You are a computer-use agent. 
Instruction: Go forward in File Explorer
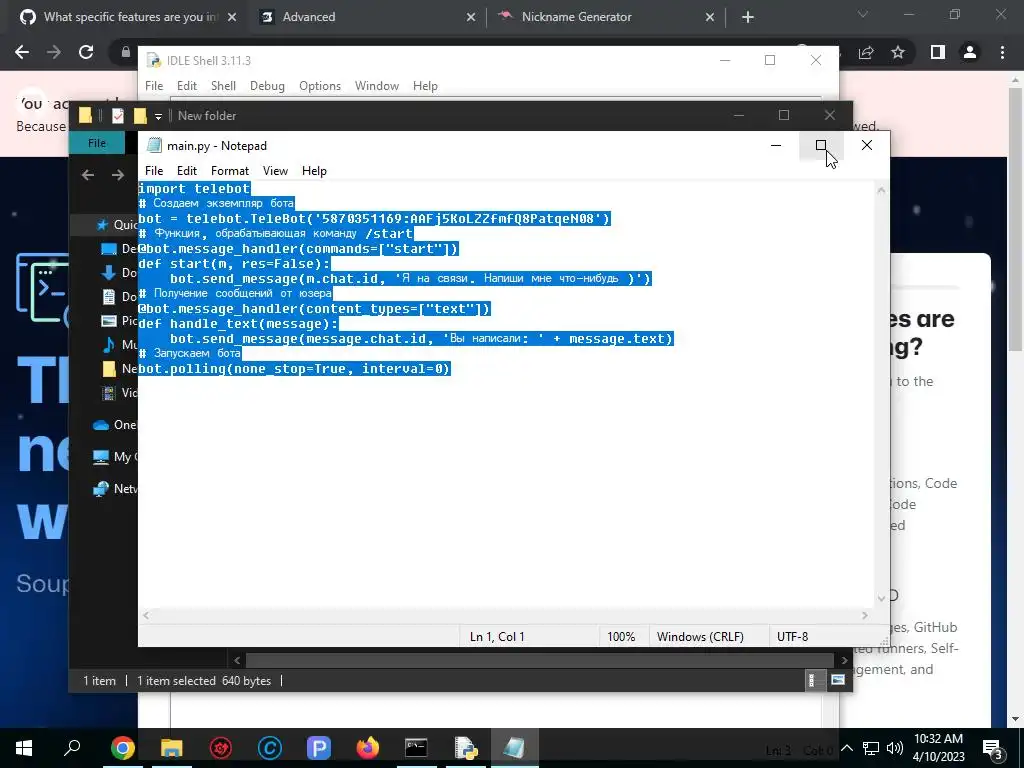click(x=118, y=175)
